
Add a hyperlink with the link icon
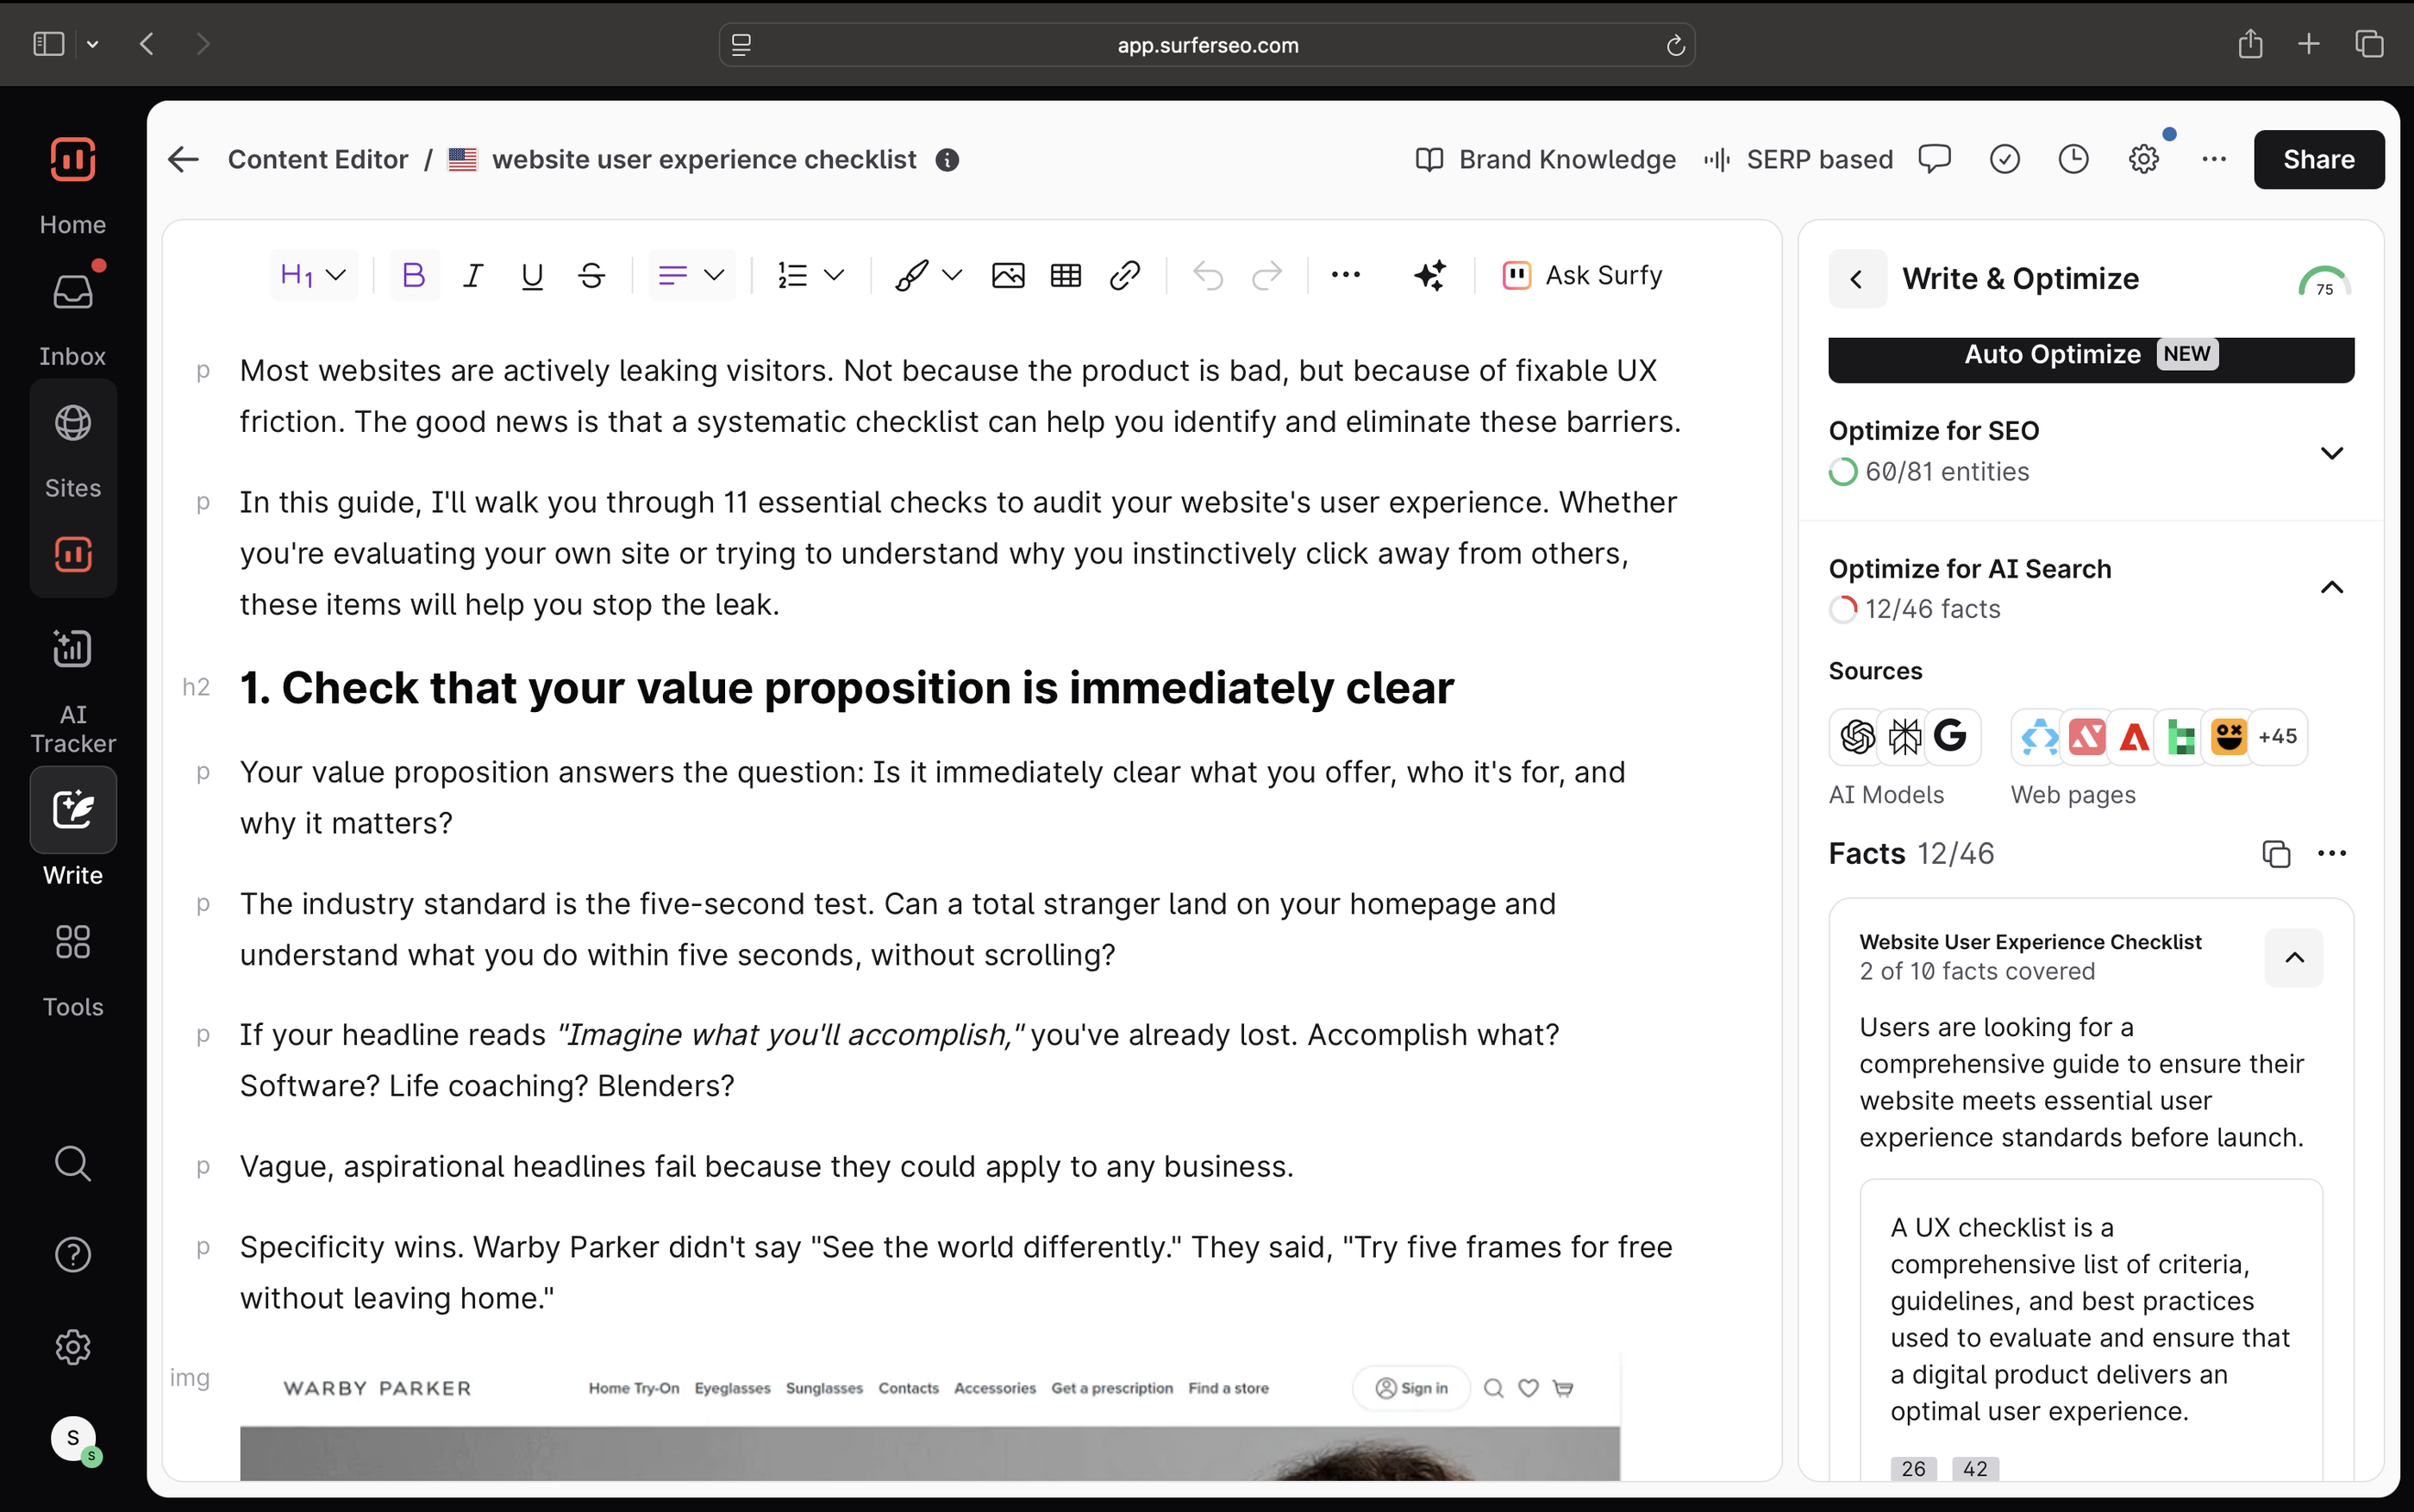1123,275
